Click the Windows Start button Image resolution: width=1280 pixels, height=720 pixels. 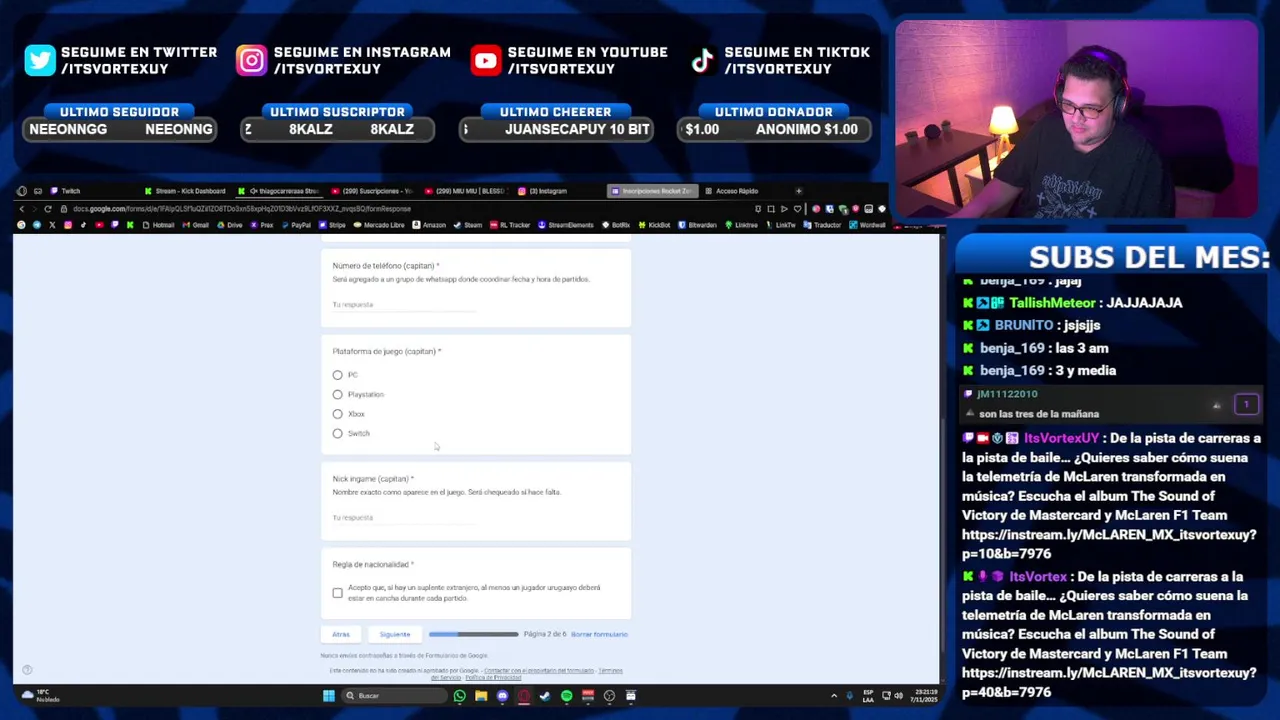tap(328, 695)
